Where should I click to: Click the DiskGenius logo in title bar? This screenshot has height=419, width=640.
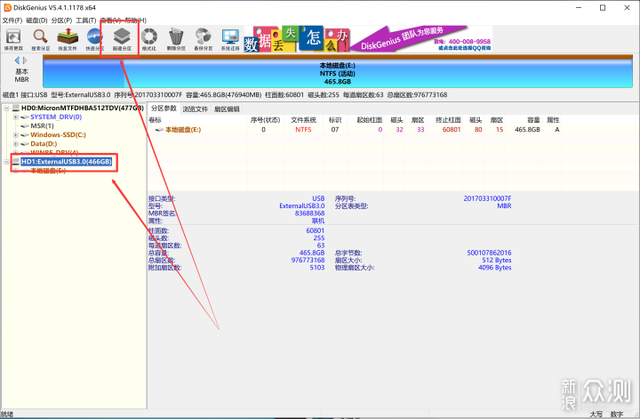[x=7, y=7]
